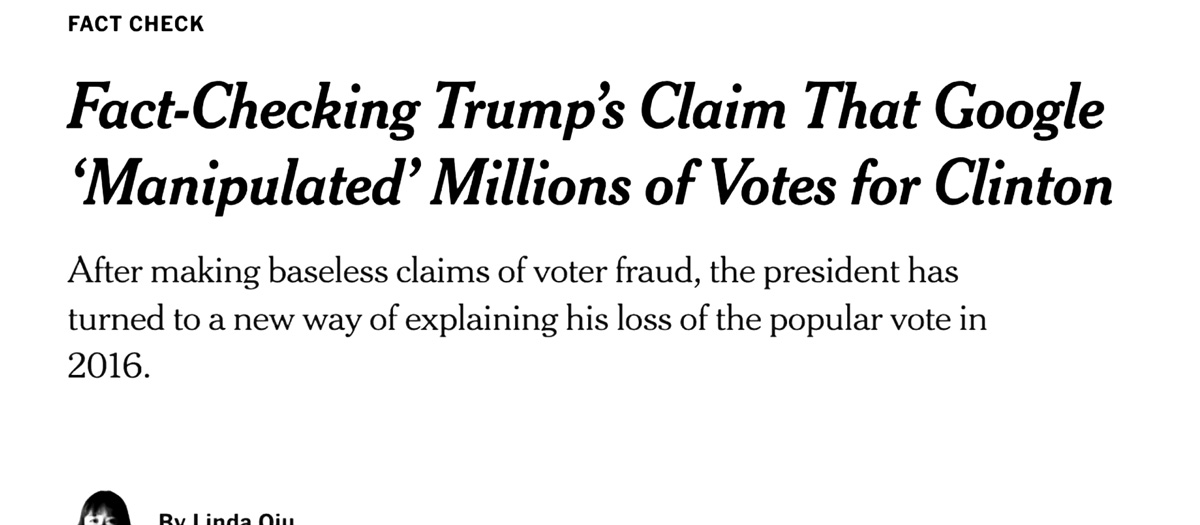1200x525 pixels.
Task: Click the word After starting the summary
Action: pyautogui.click(x=97, y=272)
